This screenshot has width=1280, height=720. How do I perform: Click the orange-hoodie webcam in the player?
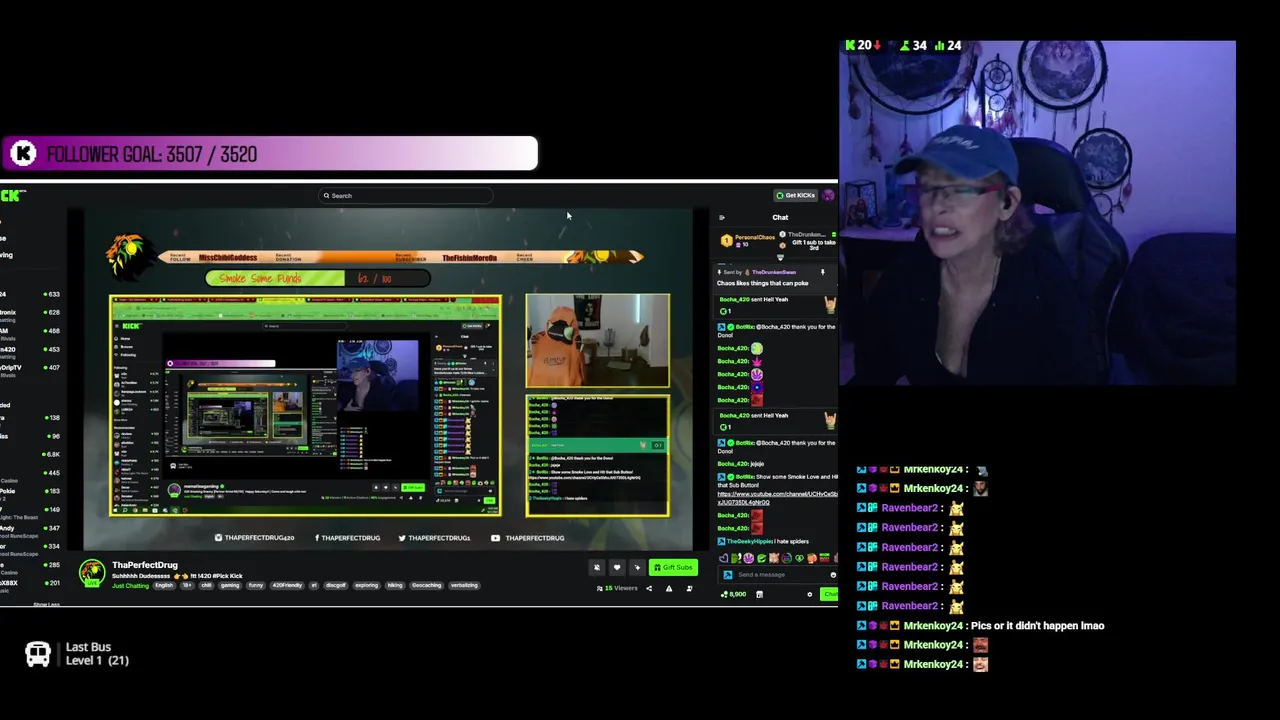[598, 340]
